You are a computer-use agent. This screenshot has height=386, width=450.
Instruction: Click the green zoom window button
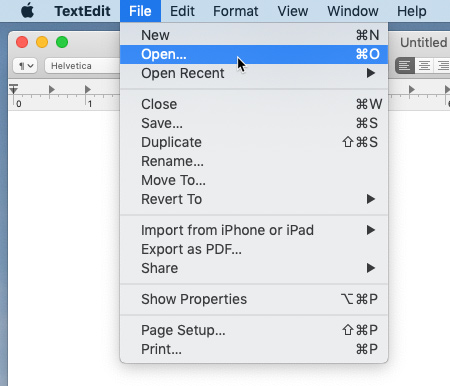coord(62,42)
